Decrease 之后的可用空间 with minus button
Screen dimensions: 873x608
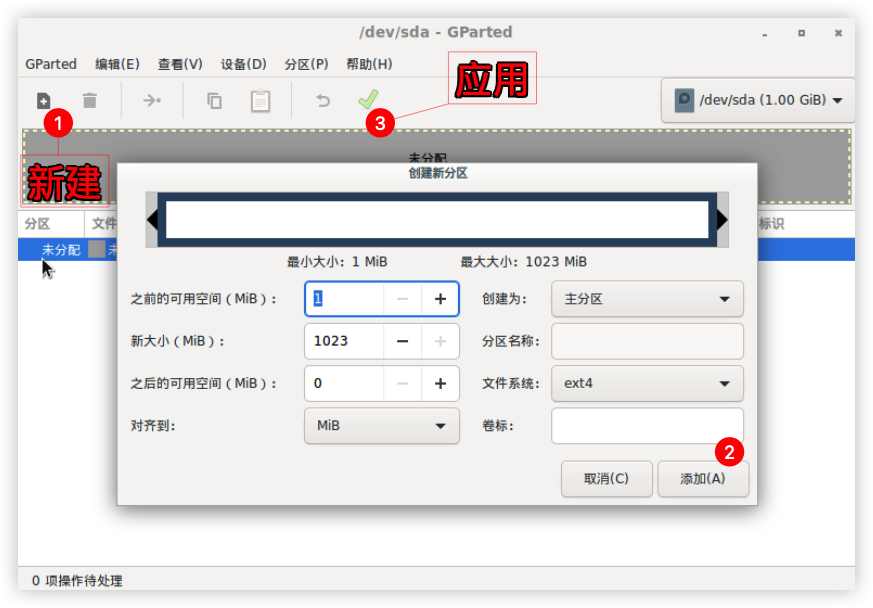click(402, 383)
